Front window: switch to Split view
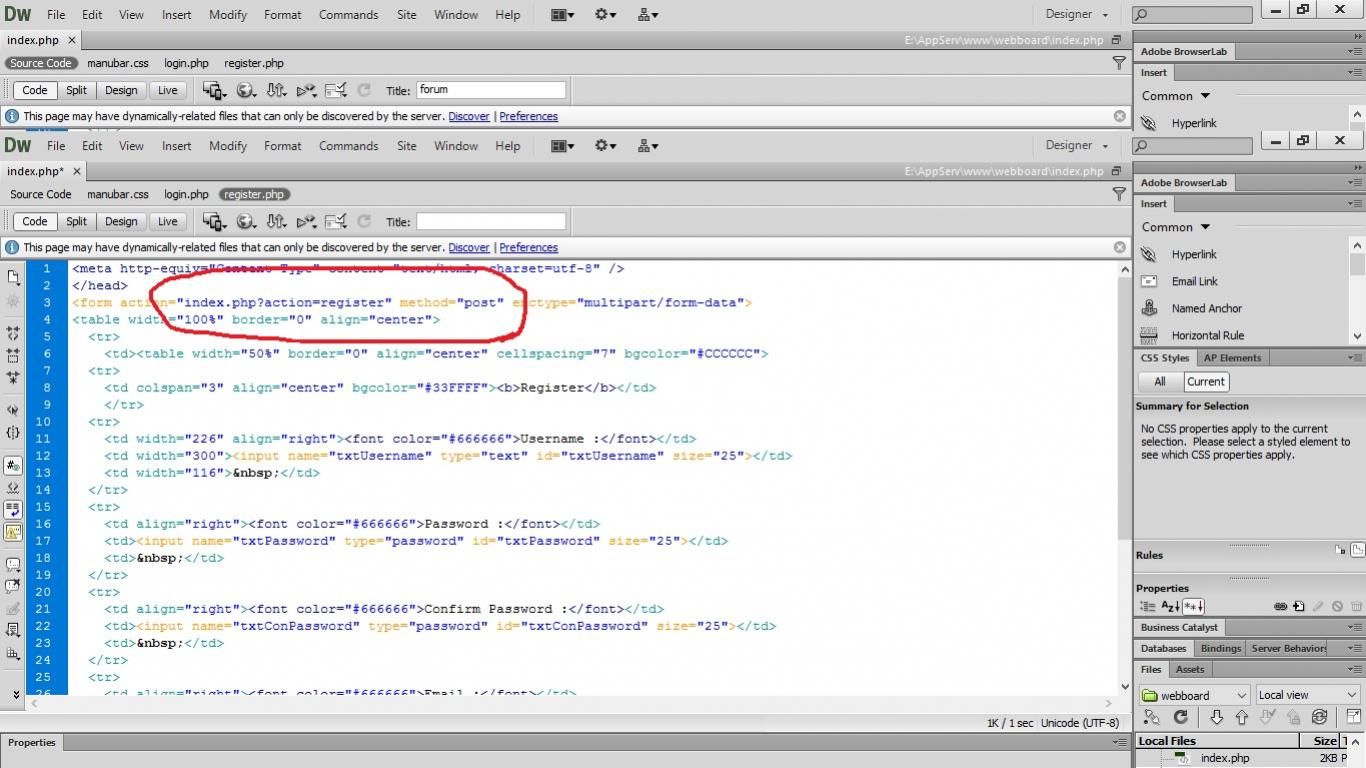This screenshot has width=1366, height=768. [77, 221]
